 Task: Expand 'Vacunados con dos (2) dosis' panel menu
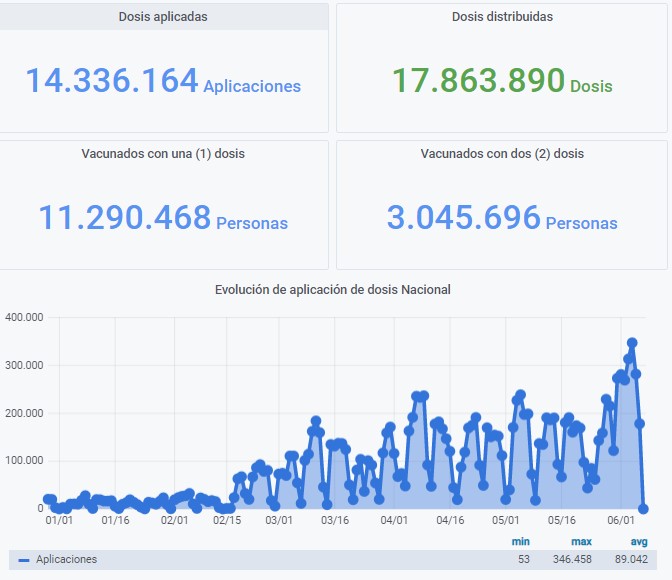click(502, 154)
